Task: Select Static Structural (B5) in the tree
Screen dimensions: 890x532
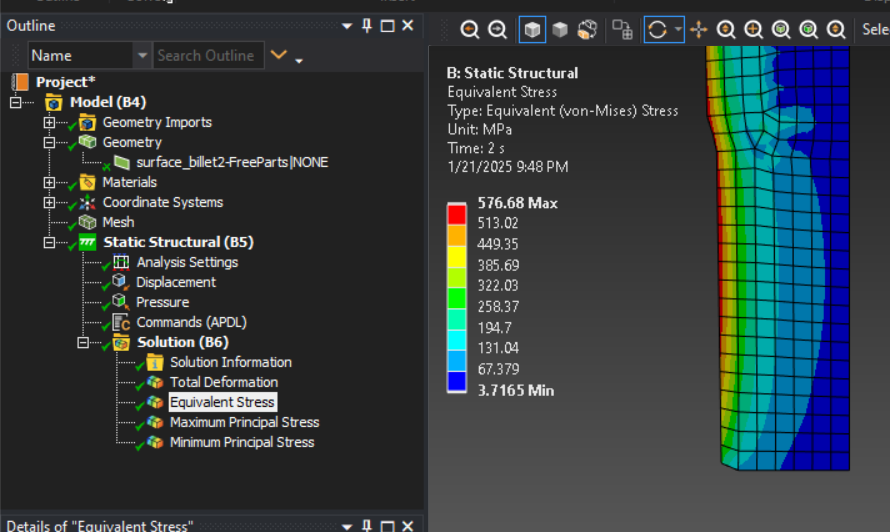Action: pos(178,242)
